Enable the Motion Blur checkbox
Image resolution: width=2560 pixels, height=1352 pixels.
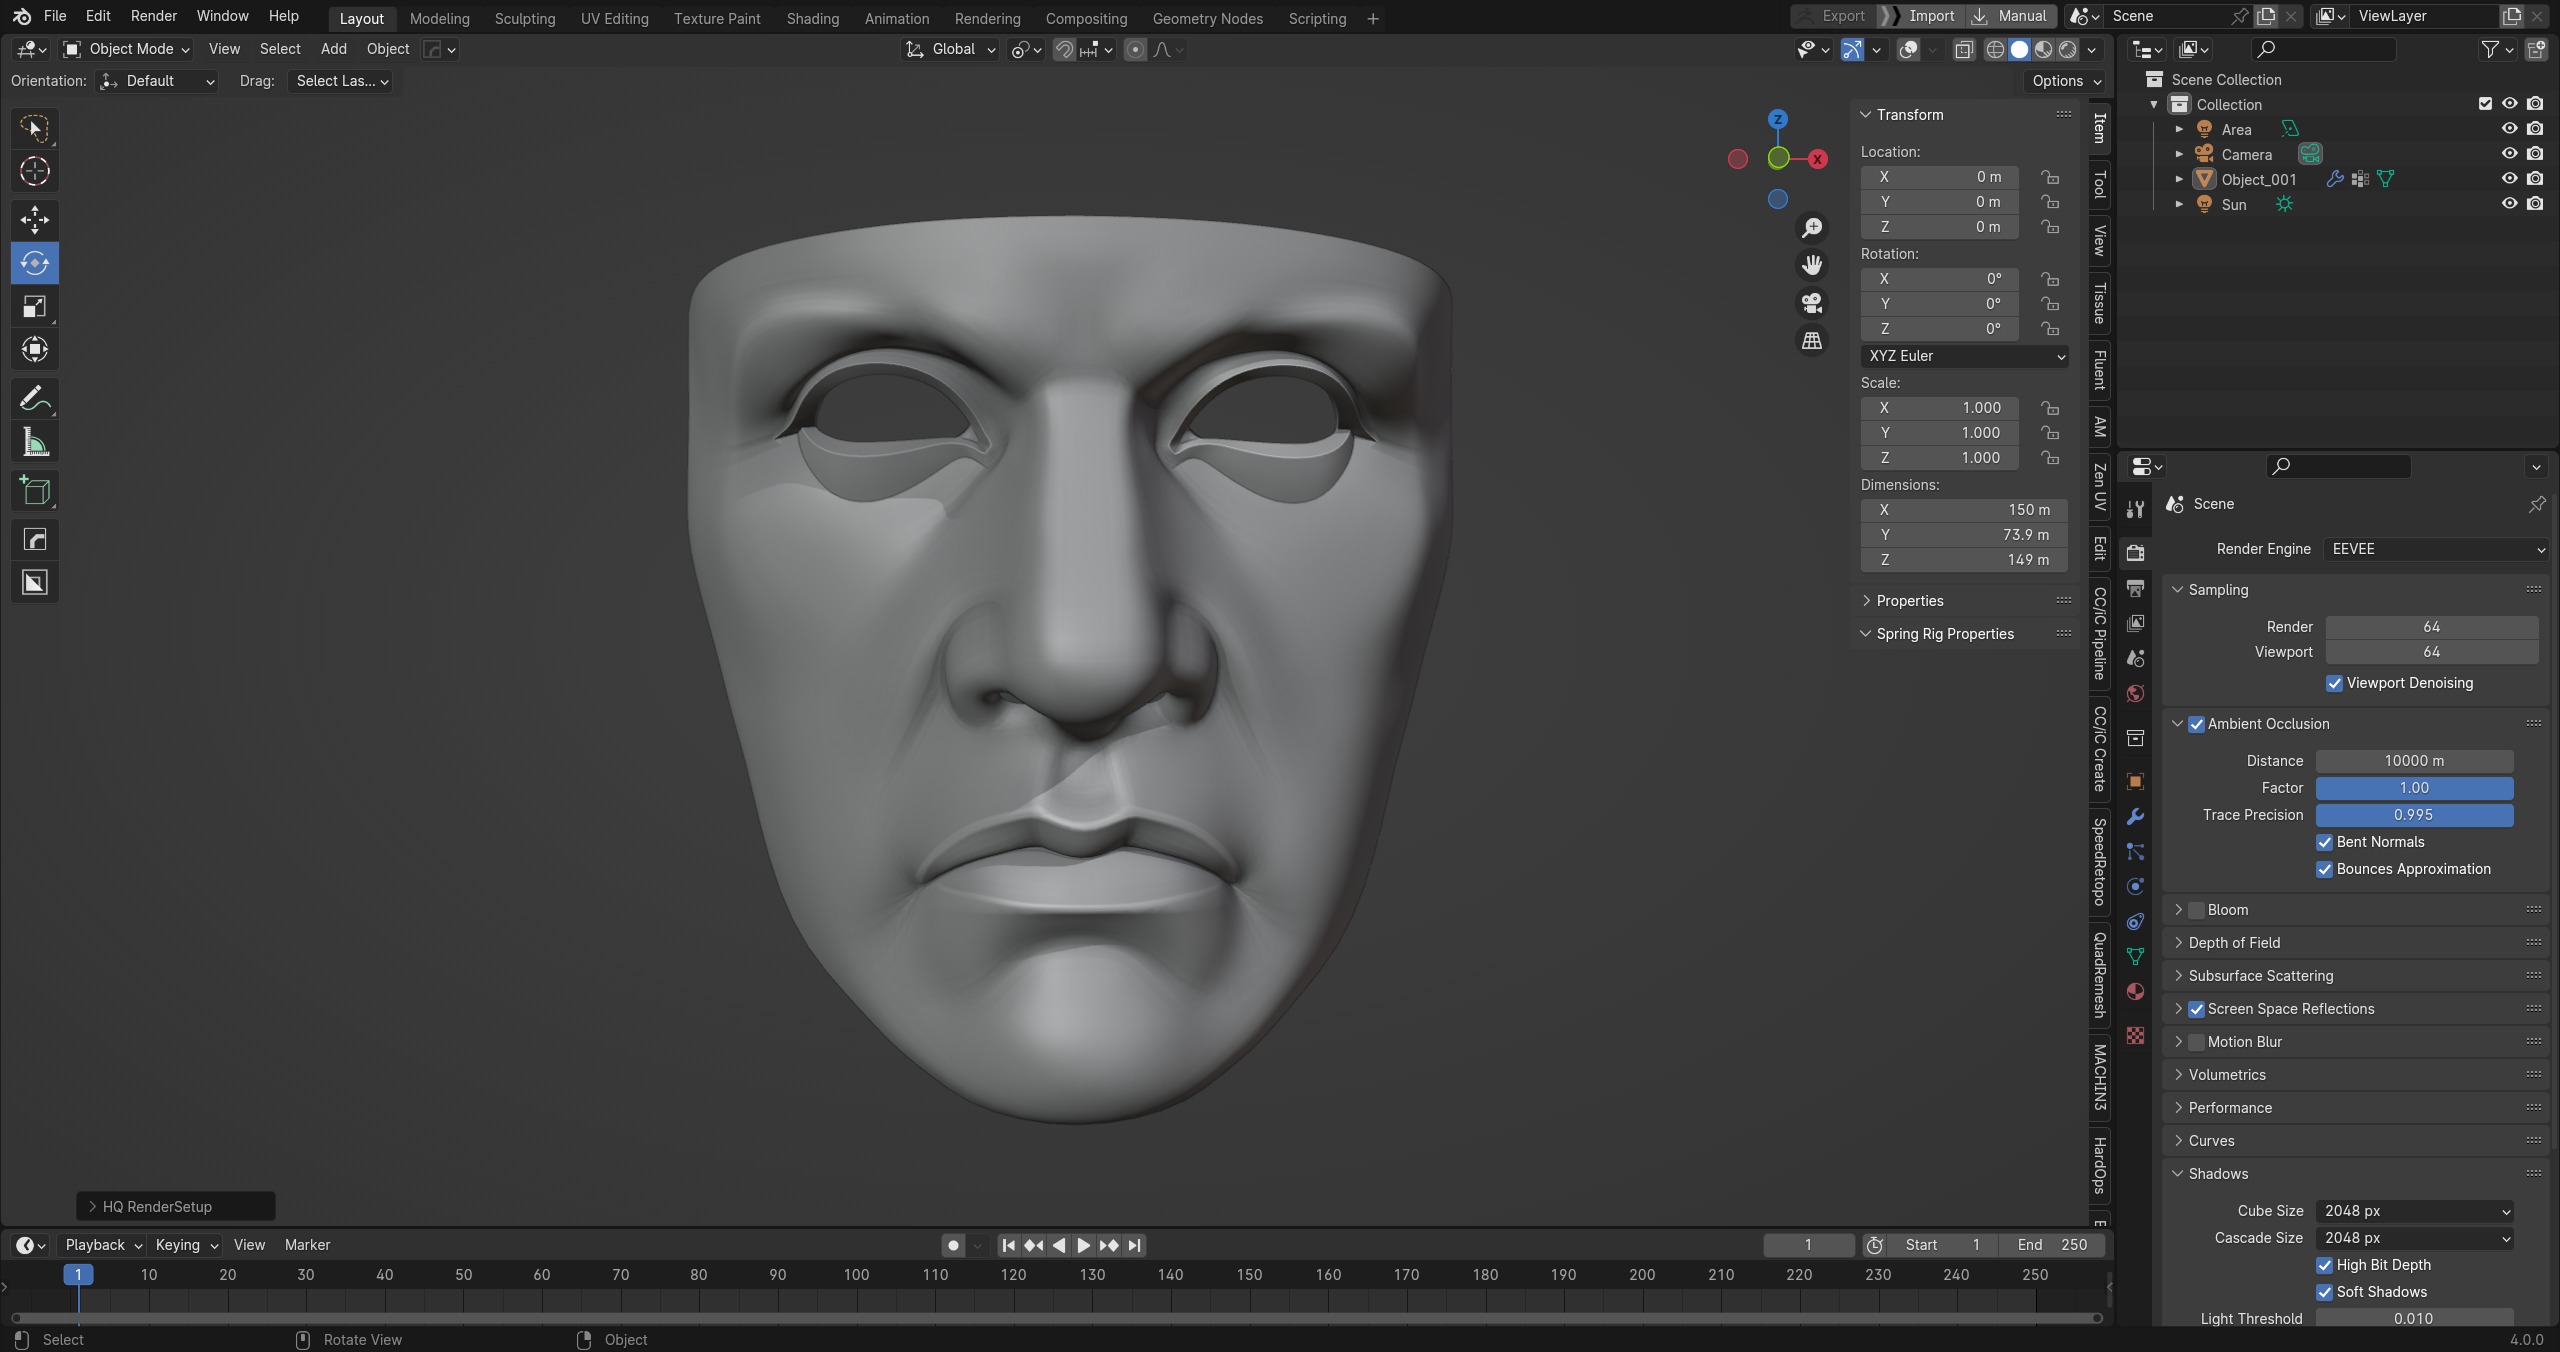click(2196, 1042)
